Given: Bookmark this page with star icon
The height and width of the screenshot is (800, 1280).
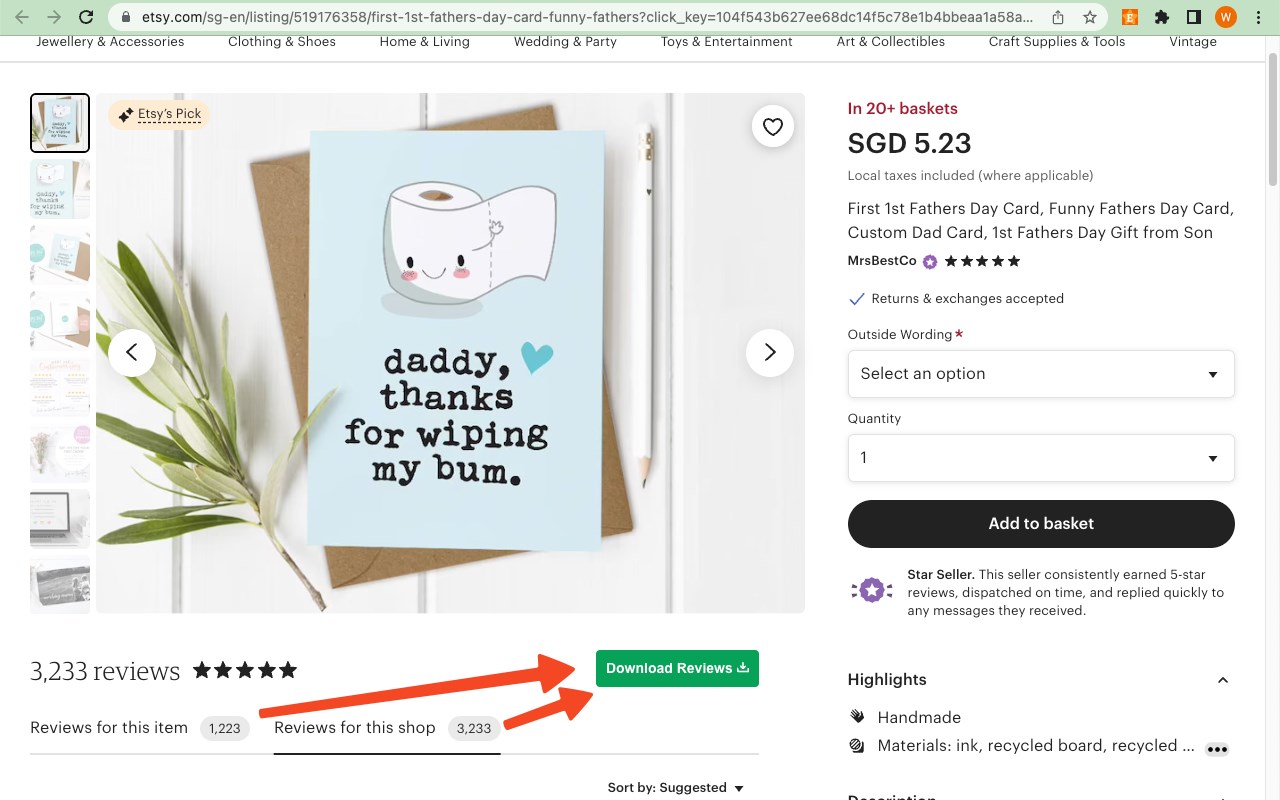Looking at the screenshot, I should tap(1090, 17).
